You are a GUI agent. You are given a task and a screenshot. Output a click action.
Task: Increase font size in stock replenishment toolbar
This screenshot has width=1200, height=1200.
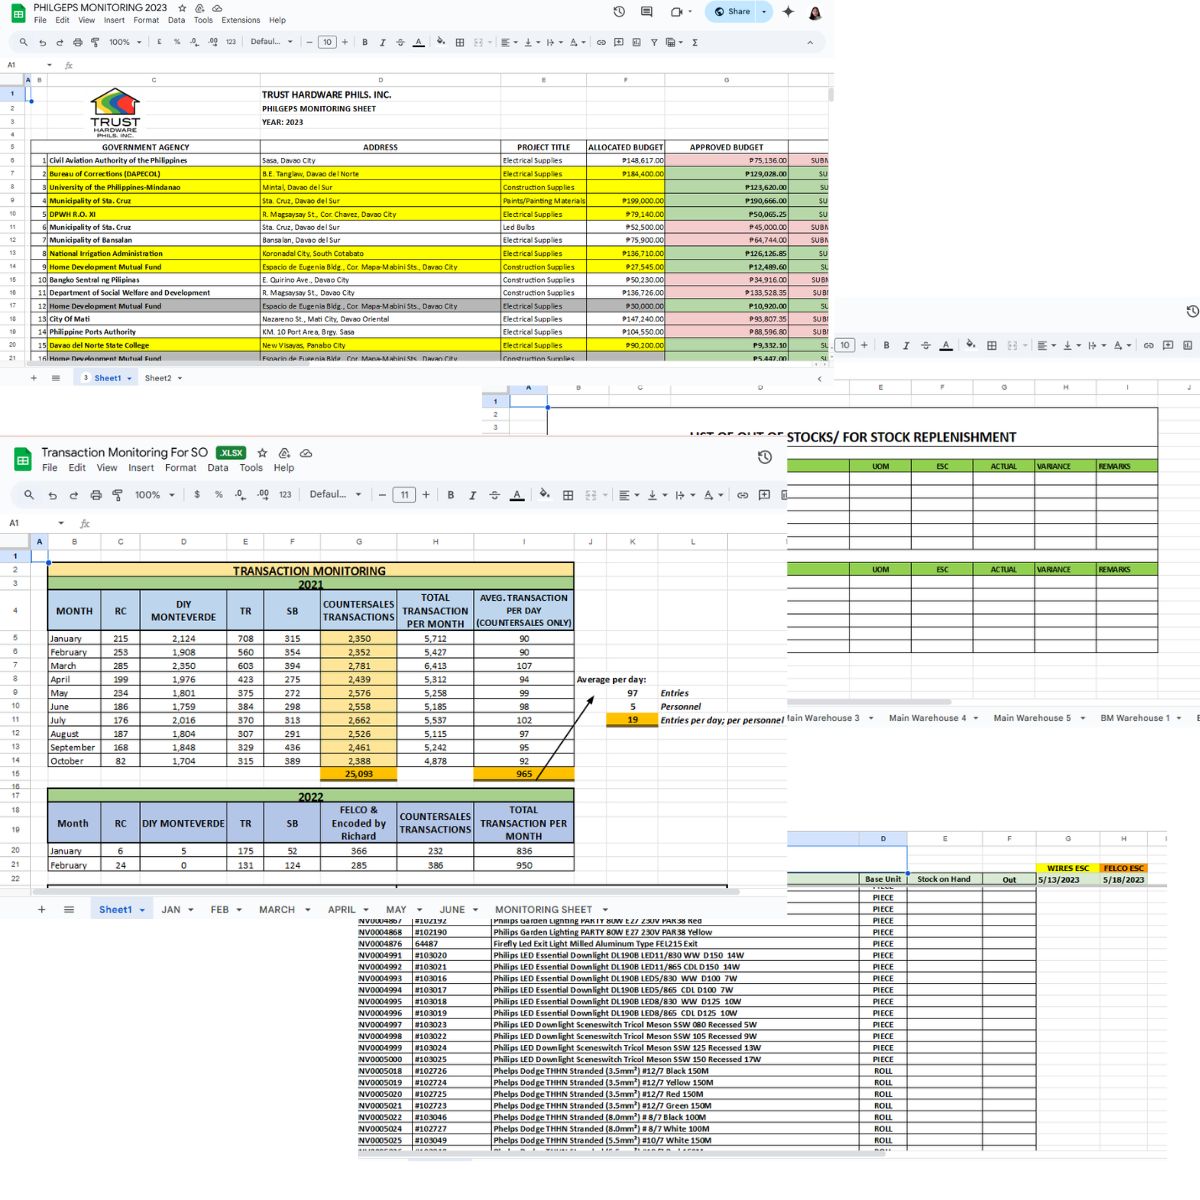coord(864,345)
